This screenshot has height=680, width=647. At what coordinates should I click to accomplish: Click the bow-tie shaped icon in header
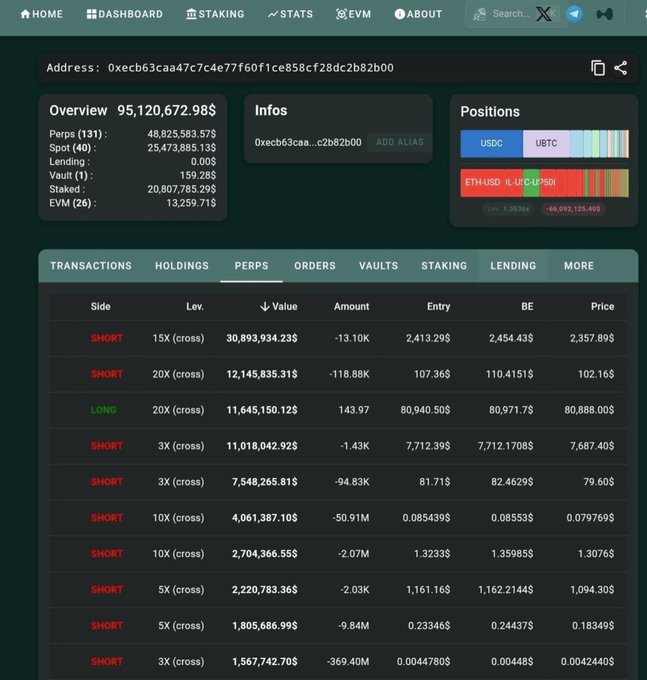pyautogui.click(x=605, y=14)
